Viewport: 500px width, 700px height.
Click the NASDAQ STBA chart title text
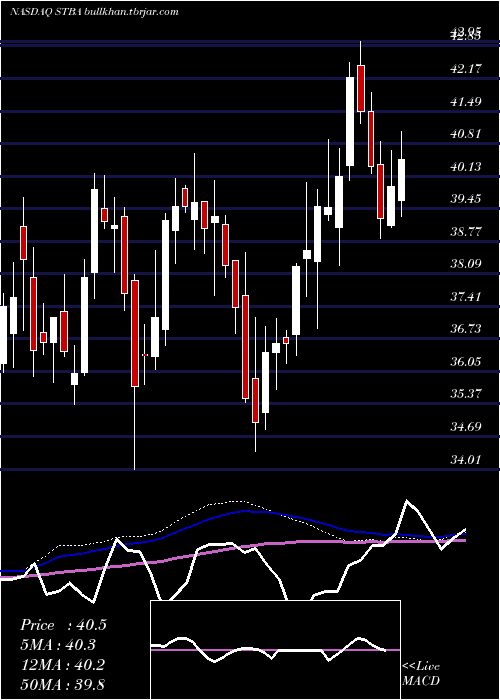[94, 12]
